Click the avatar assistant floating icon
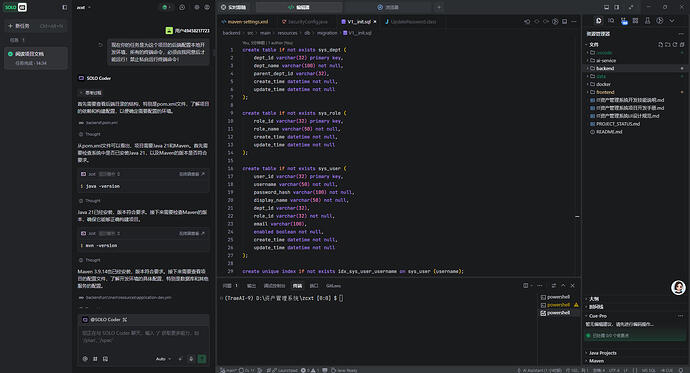 coord(678,288)
